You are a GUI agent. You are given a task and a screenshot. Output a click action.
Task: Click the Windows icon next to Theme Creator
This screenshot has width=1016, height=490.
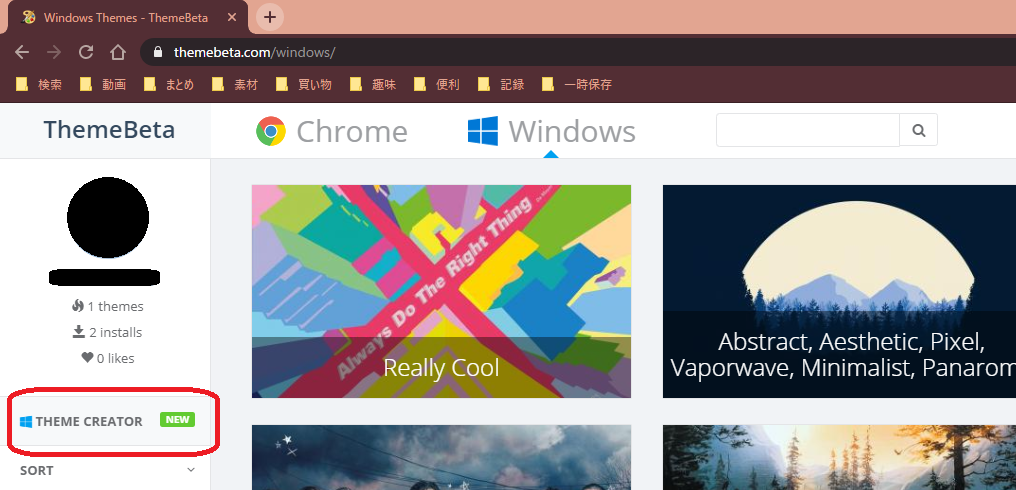pyautogui.click(x=26, y=422)
